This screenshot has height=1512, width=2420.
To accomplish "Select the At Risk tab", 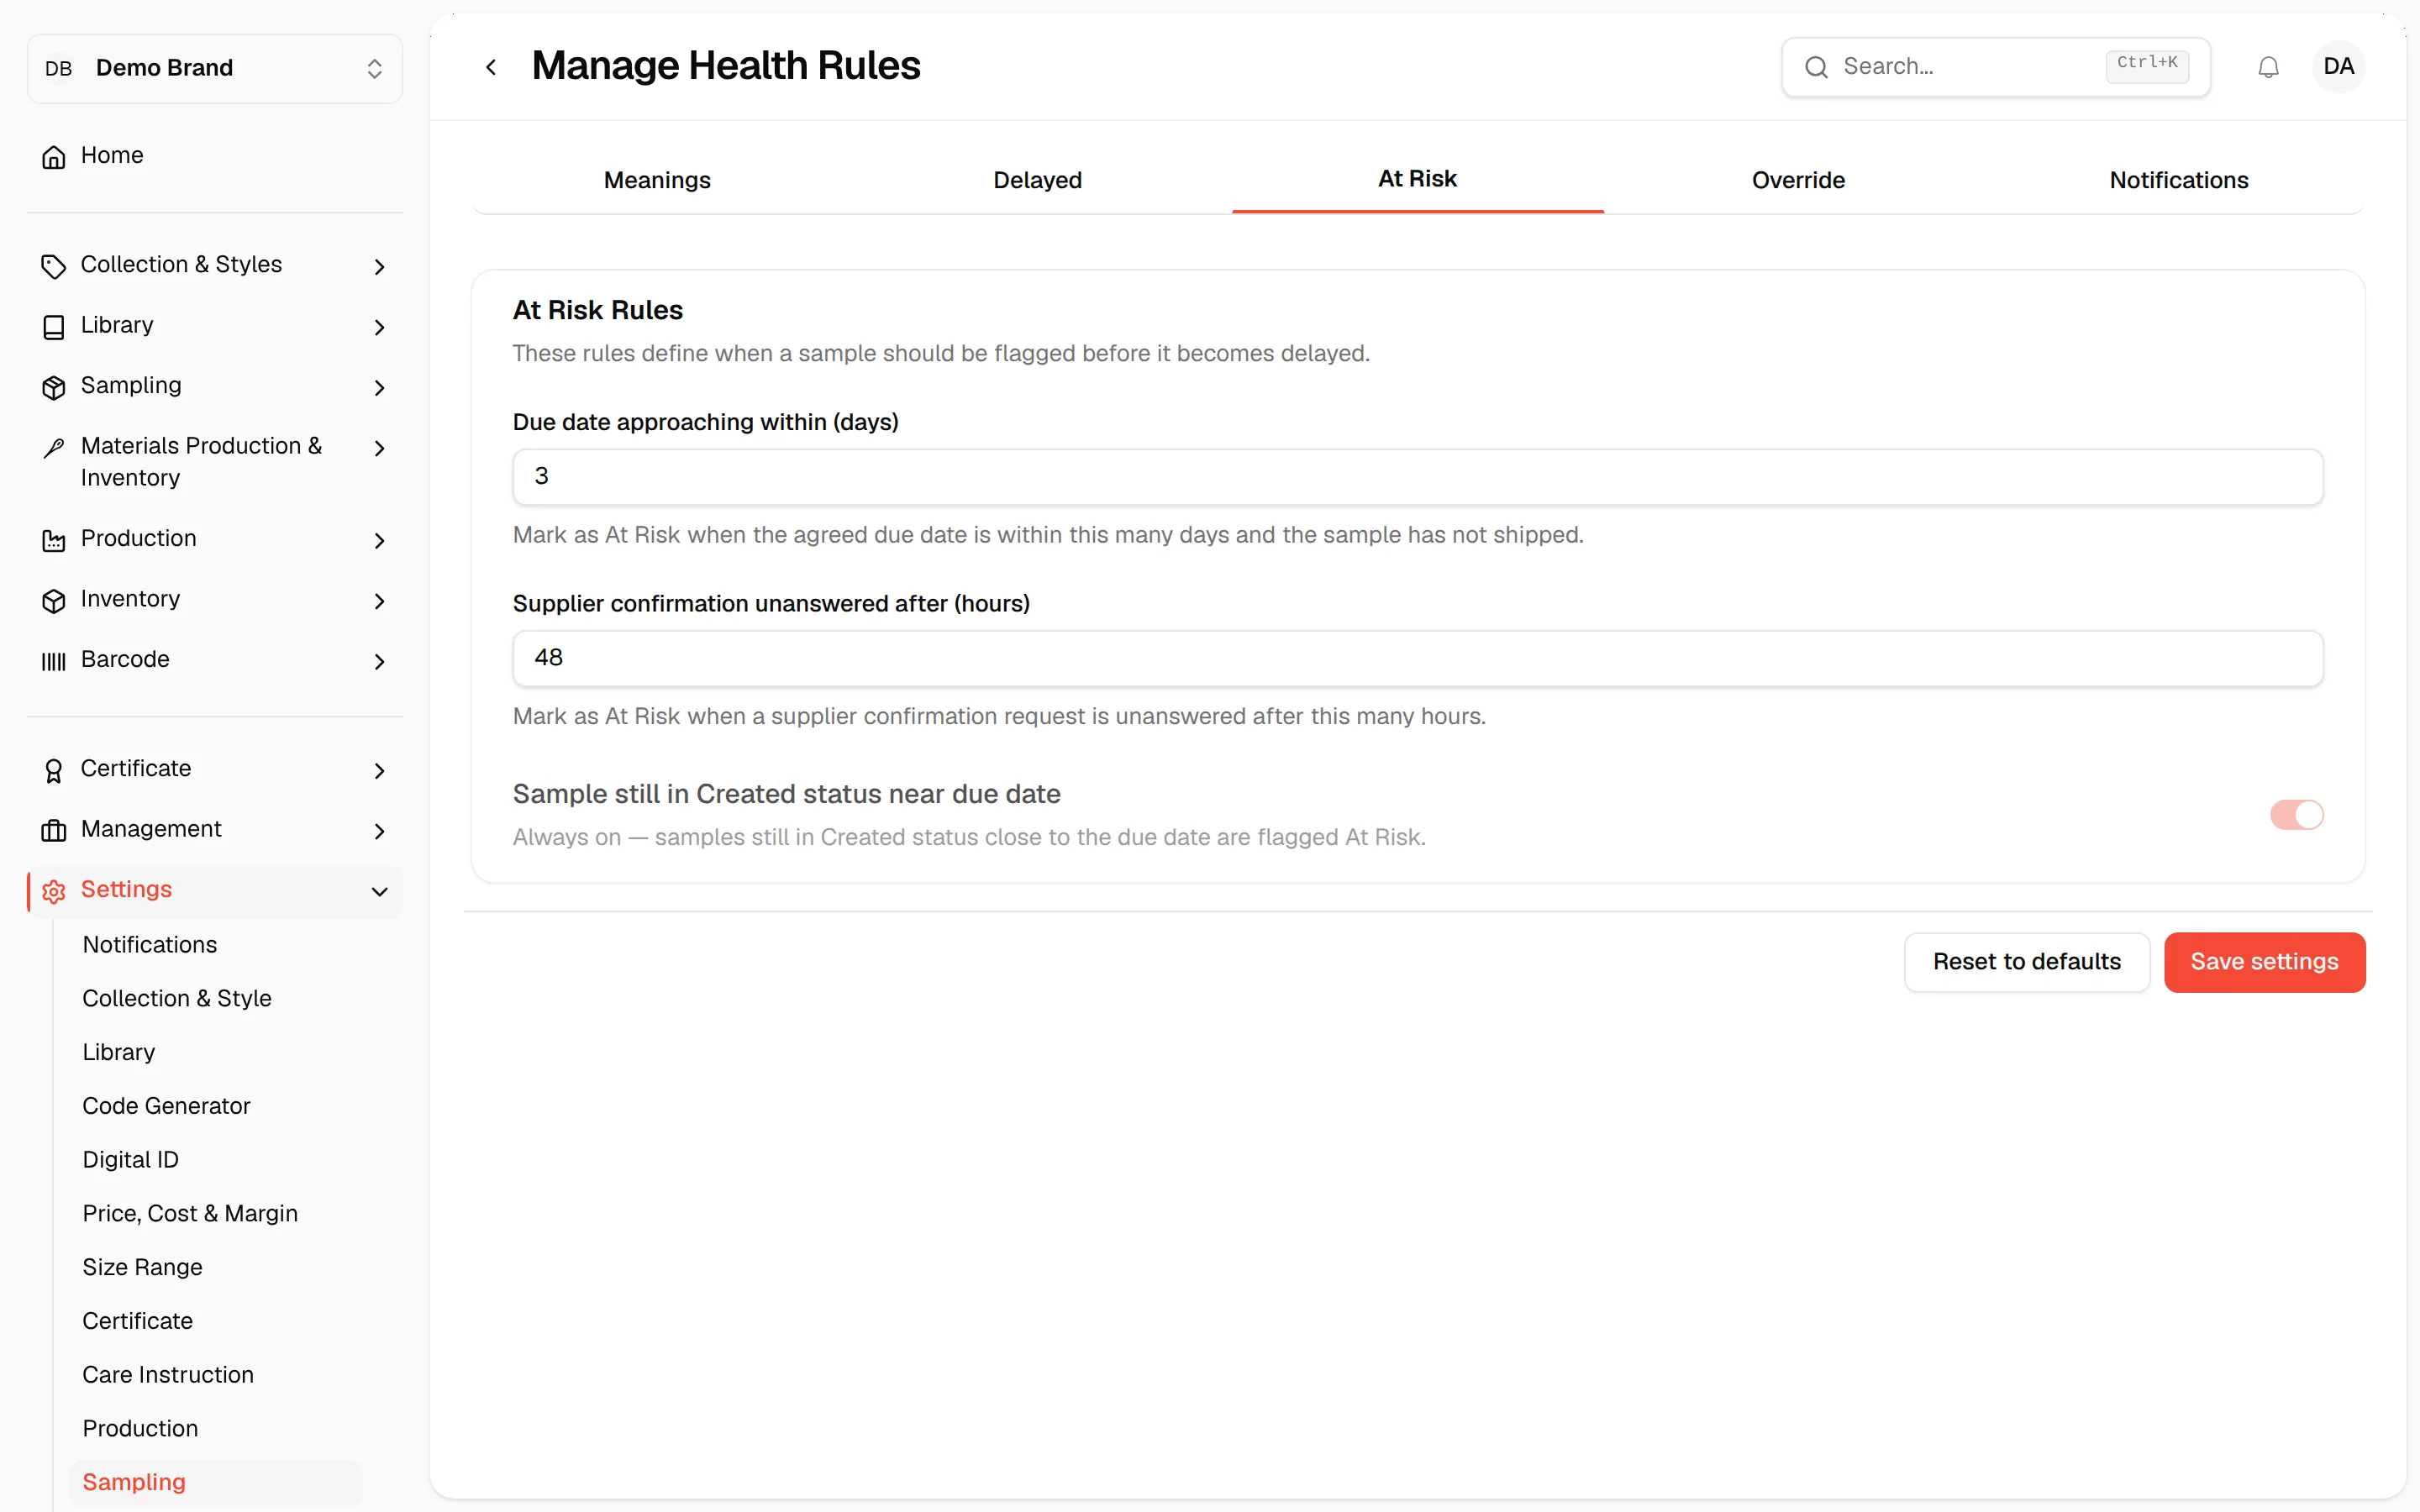I will pos(1417,179).
